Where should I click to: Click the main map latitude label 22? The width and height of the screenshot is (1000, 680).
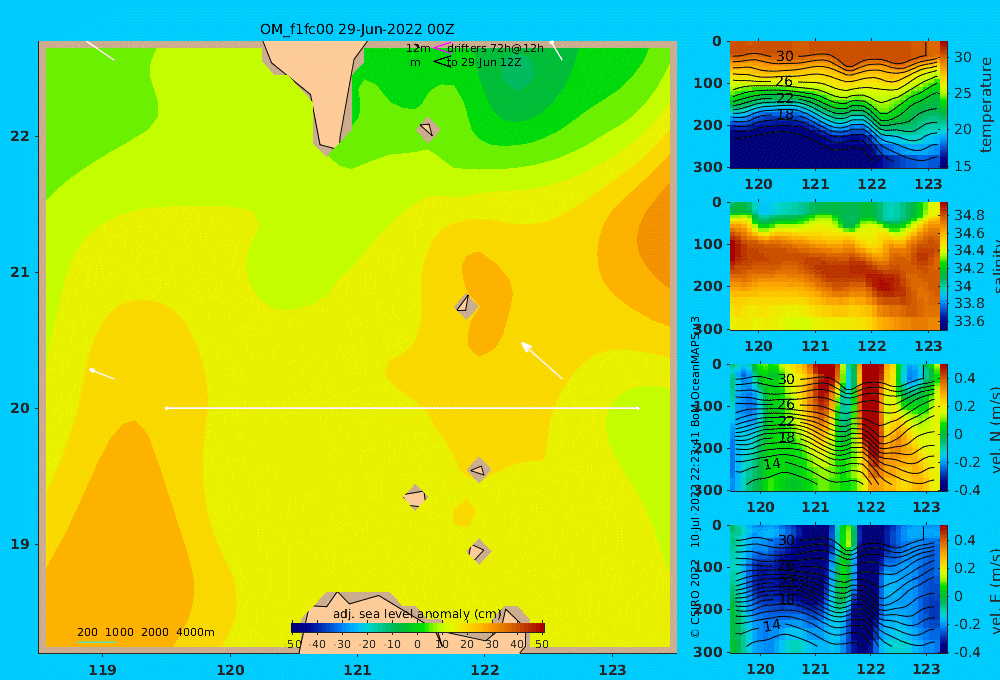20,136
